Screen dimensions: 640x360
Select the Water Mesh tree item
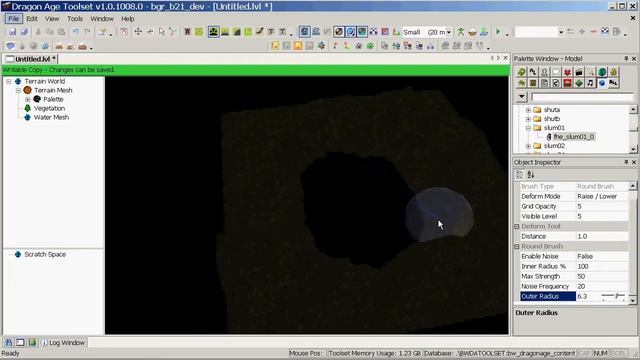click(51, 117)
